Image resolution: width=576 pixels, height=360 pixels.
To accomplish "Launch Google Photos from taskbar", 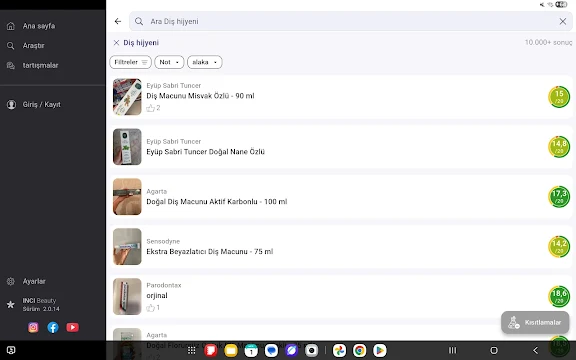I will point(339,350).
